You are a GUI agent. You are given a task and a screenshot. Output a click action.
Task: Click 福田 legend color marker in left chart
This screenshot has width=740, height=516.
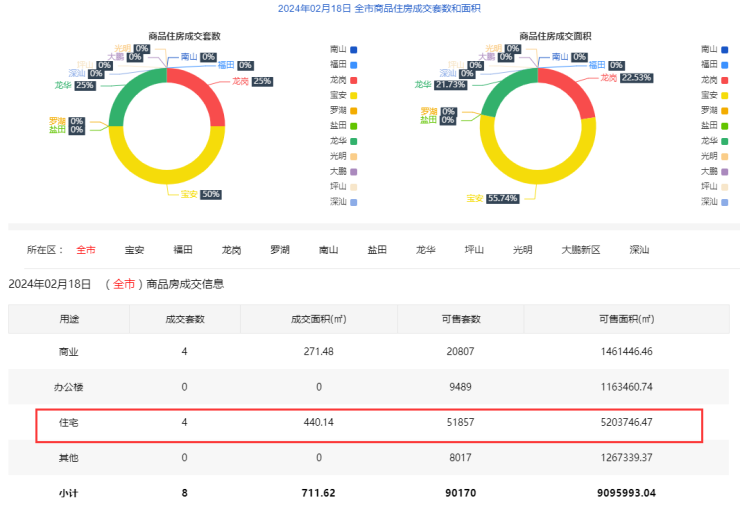click(x=354, y=65)
